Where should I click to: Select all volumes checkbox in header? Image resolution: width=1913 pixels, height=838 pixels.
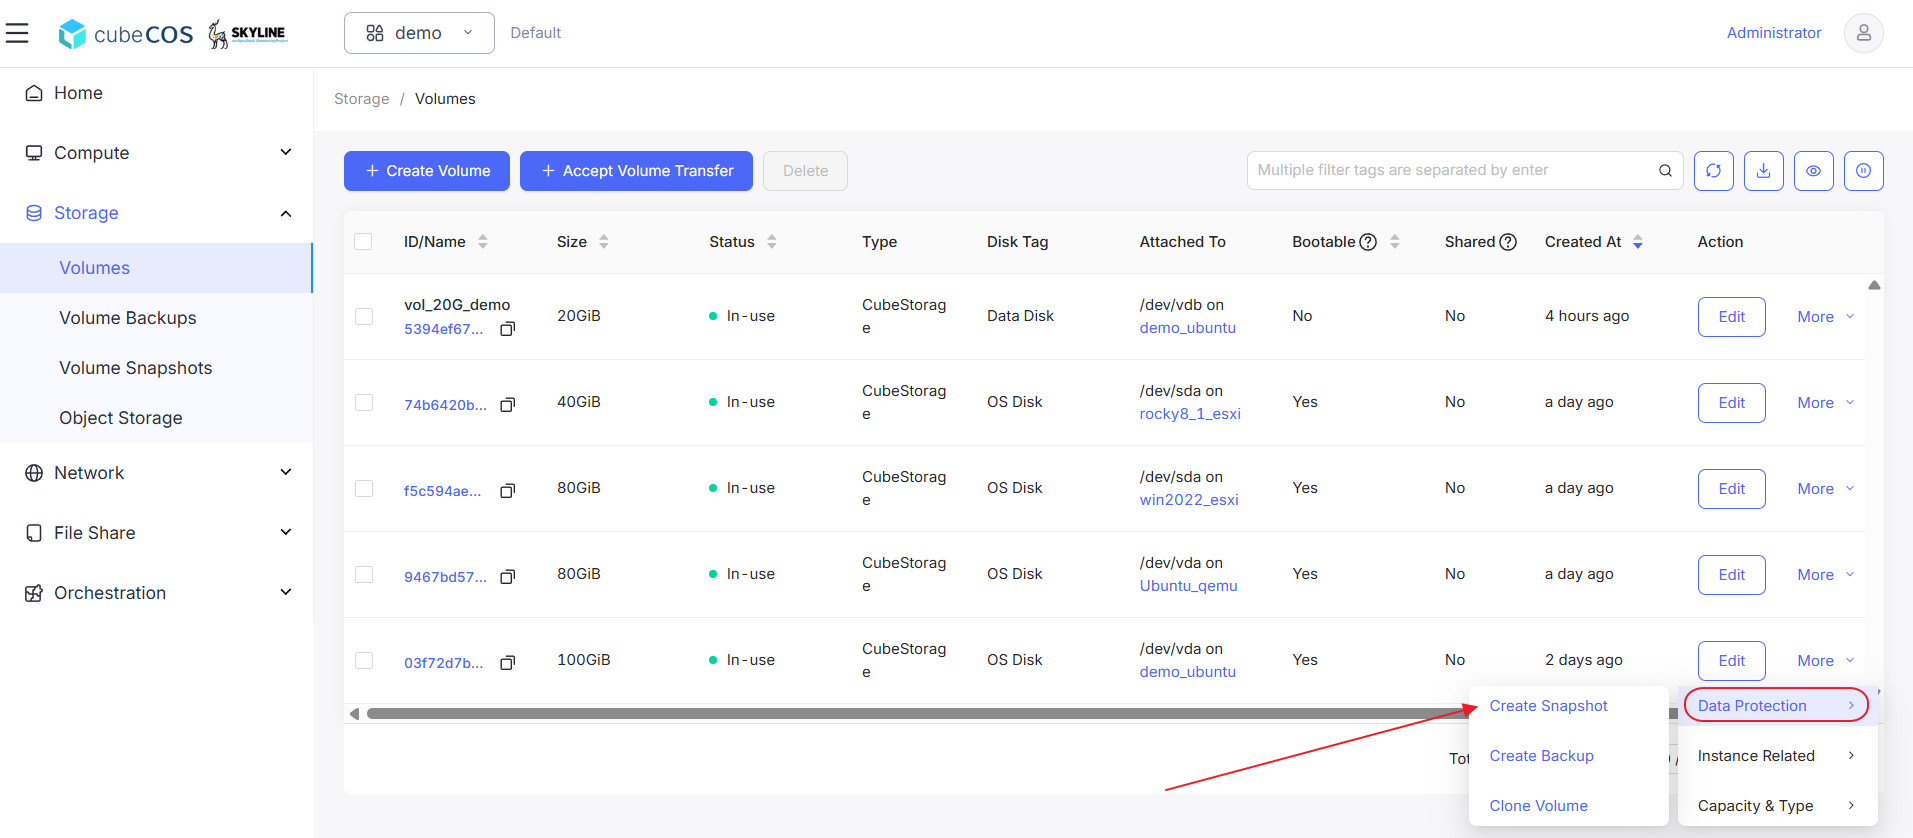[x=363, y=242]
